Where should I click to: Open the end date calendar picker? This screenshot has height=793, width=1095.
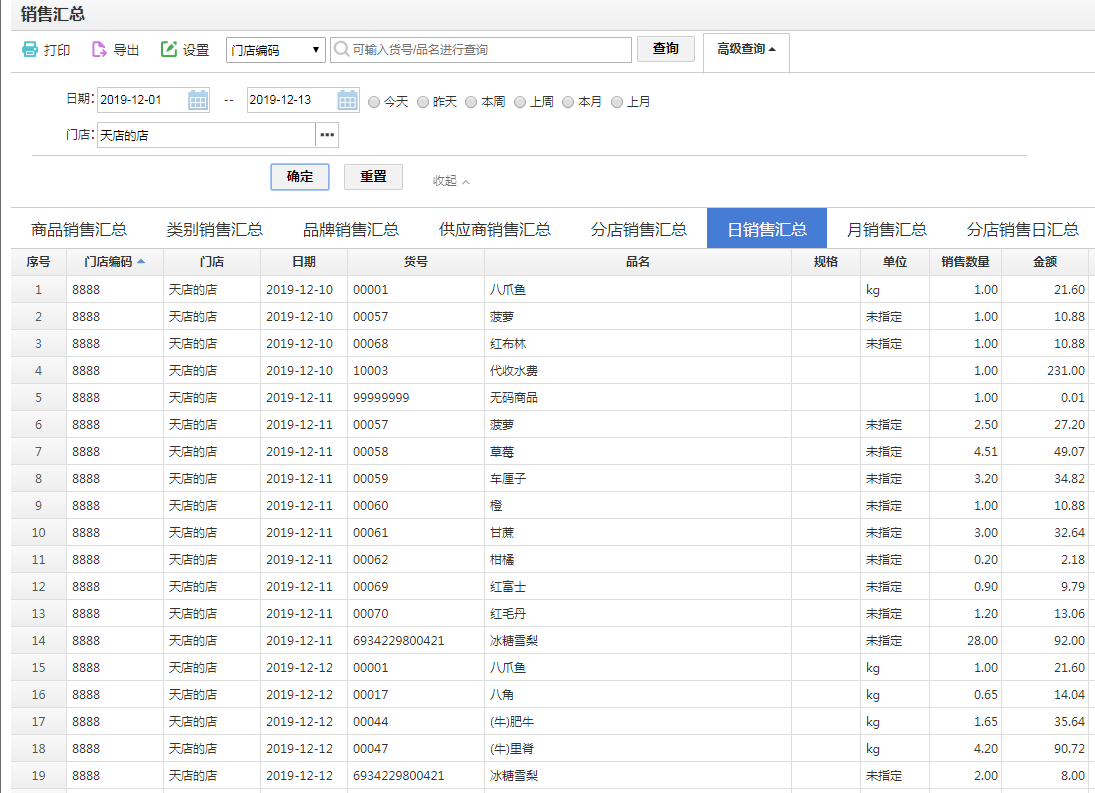click(x=347, y=100)
